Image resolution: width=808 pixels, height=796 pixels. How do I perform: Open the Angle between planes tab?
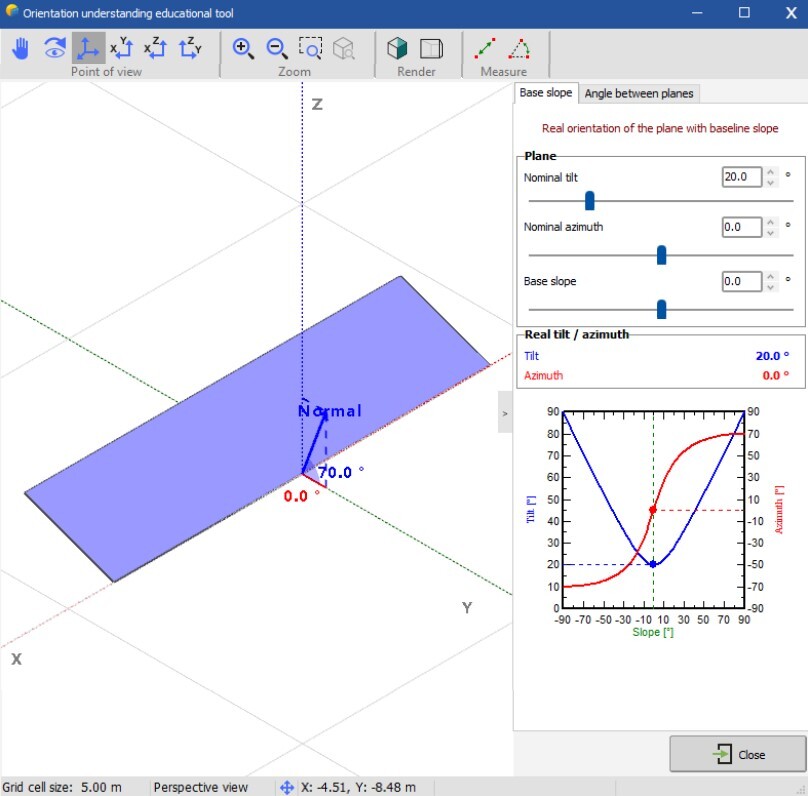coord(638,93)
